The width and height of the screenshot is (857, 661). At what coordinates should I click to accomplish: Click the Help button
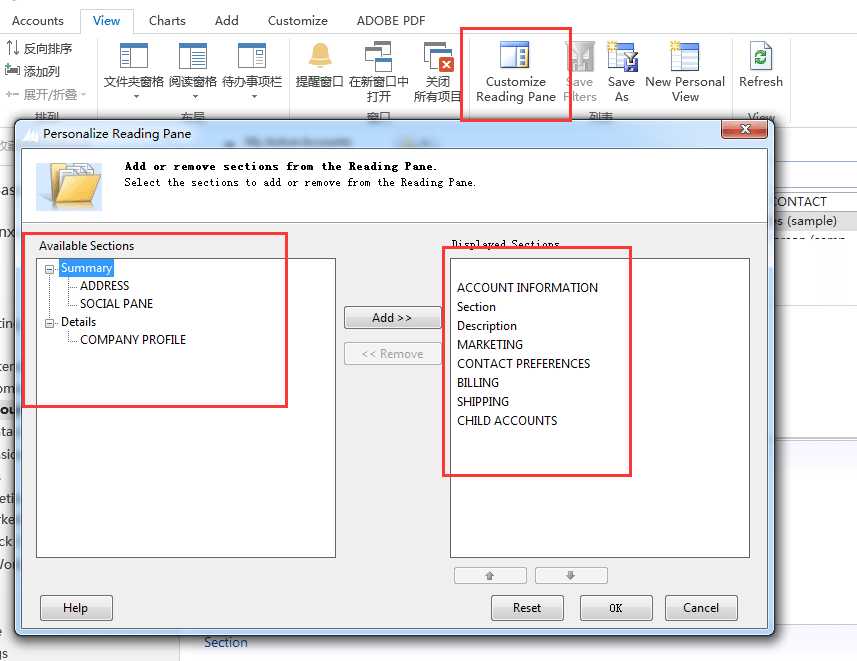pyautogui.click(x=76, y=608)
